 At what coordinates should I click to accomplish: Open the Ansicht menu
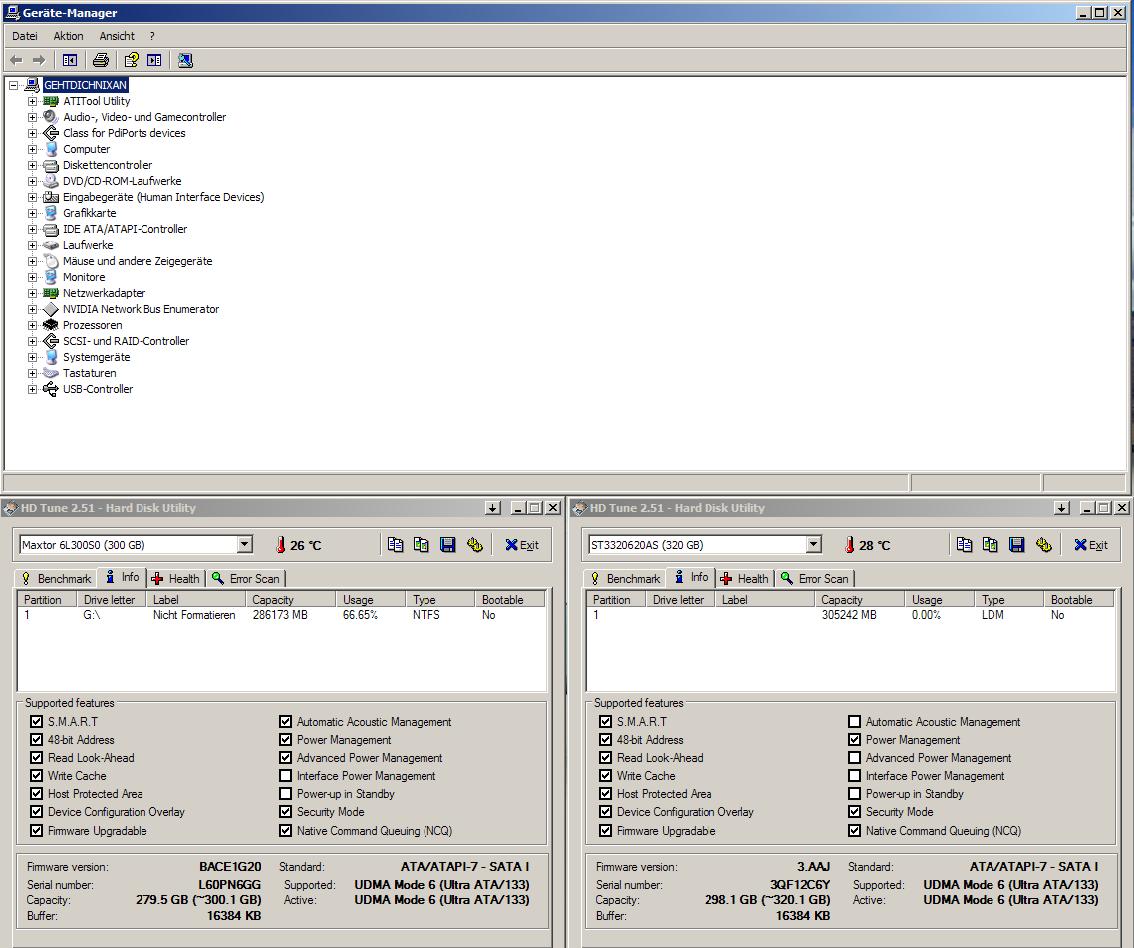point(117,36)
